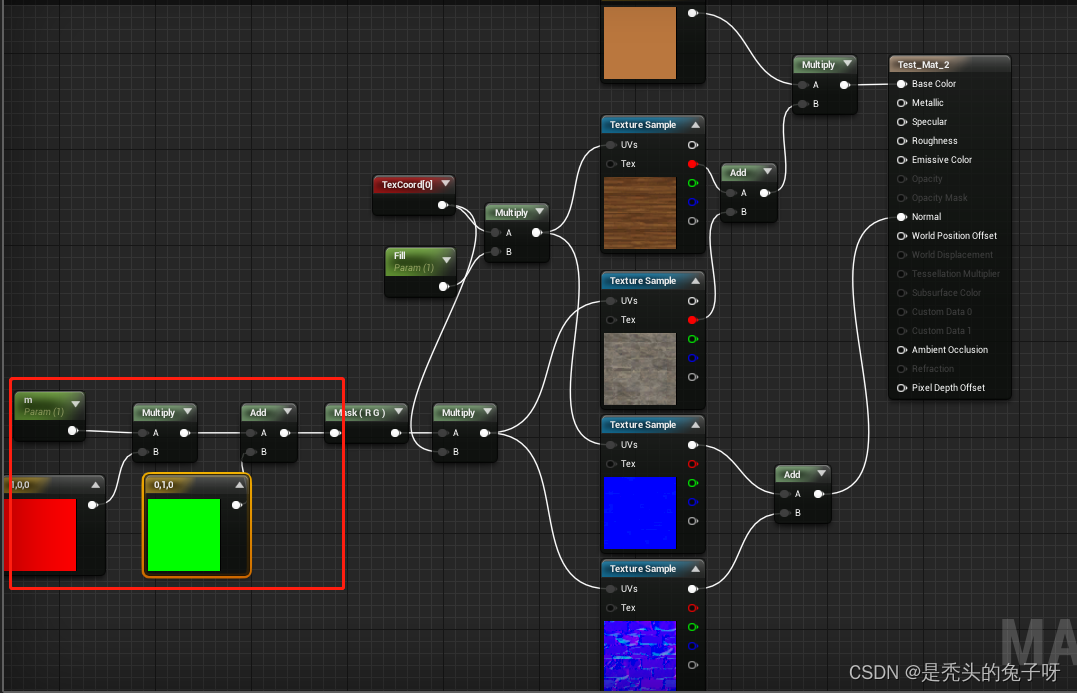The height and width of the screenshot is (693, 1077).
Task: Click the UVs input pin on bottom Texture Sample
Action: pyautogui.click(x=608, y=588)
